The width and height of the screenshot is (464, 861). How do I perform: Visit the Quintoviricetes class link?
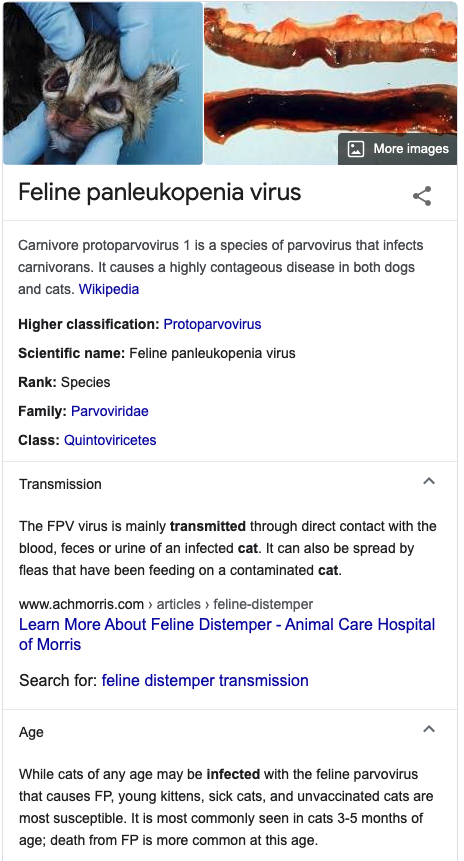point(110,440)
